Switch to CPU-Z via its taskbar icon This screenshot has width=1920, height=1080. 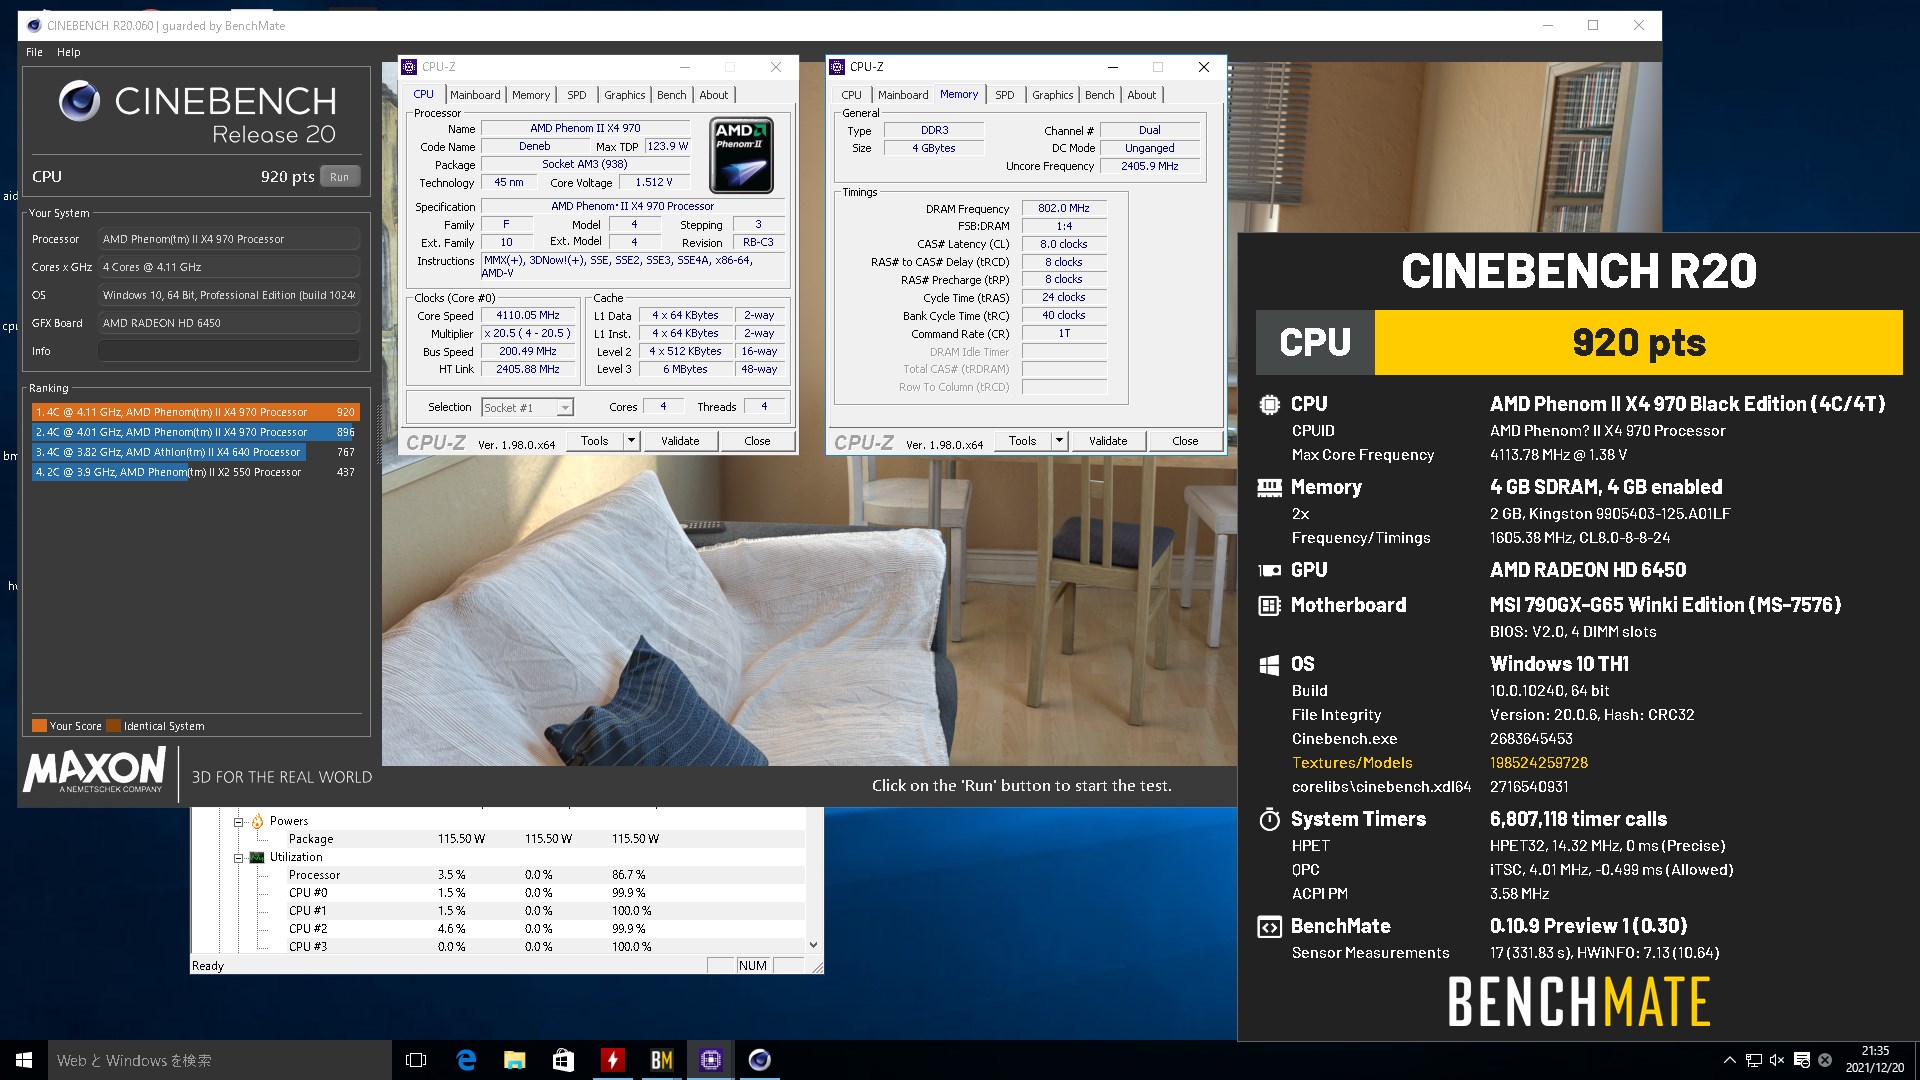(x=710, y=1060)
